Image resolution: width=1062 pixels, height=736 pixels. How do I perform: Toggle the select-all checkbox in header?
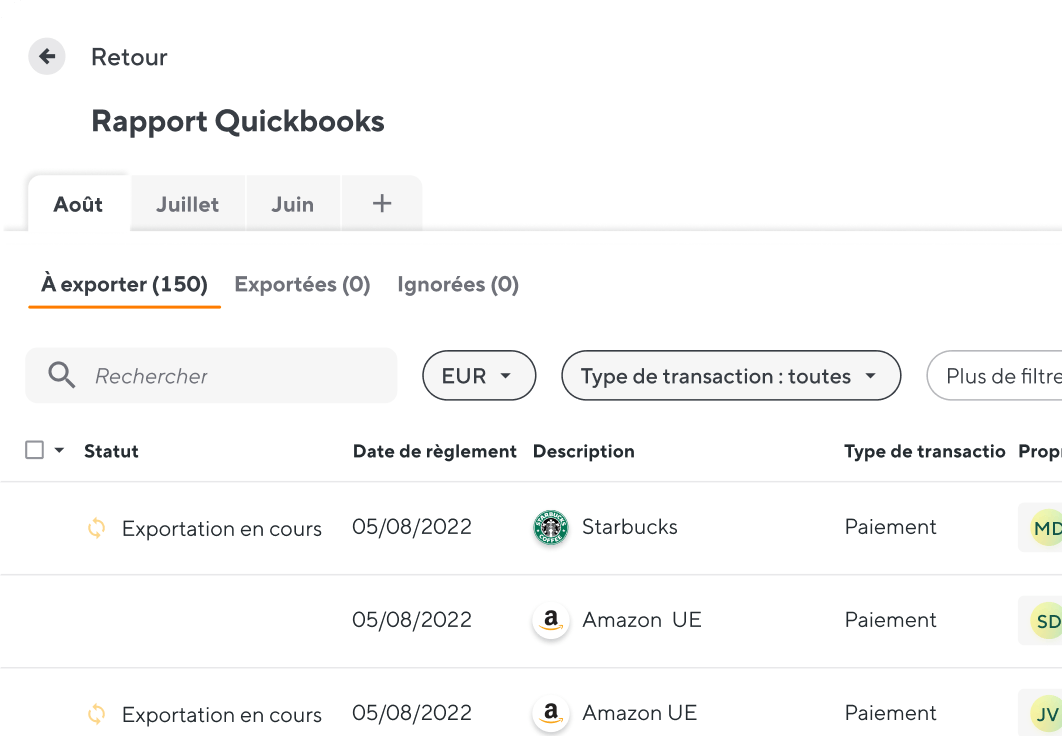point(35,450)
